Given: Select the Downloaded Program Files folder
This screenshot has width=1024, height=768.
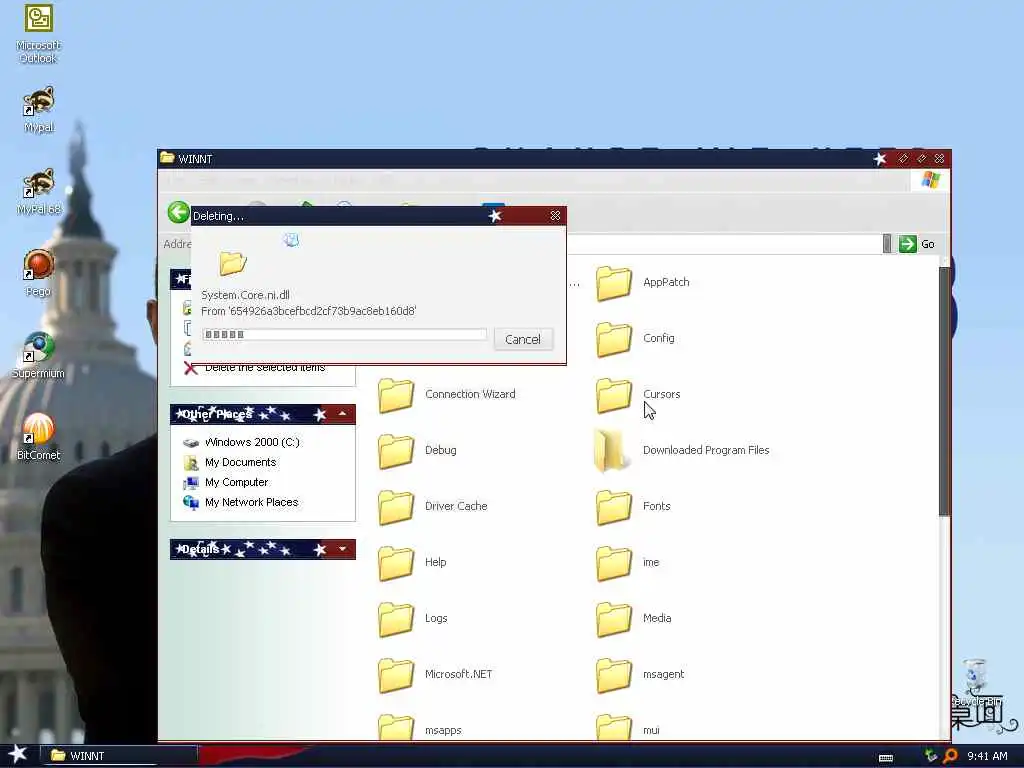Looking at the screenshot, I should pyautogui.click(x=682, y=451).
